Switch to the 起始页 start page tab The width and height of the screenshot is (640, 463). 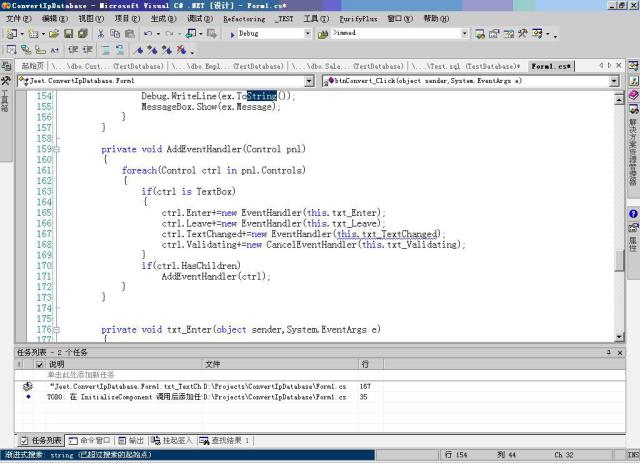pyautogui.click(x=33, y=66)
